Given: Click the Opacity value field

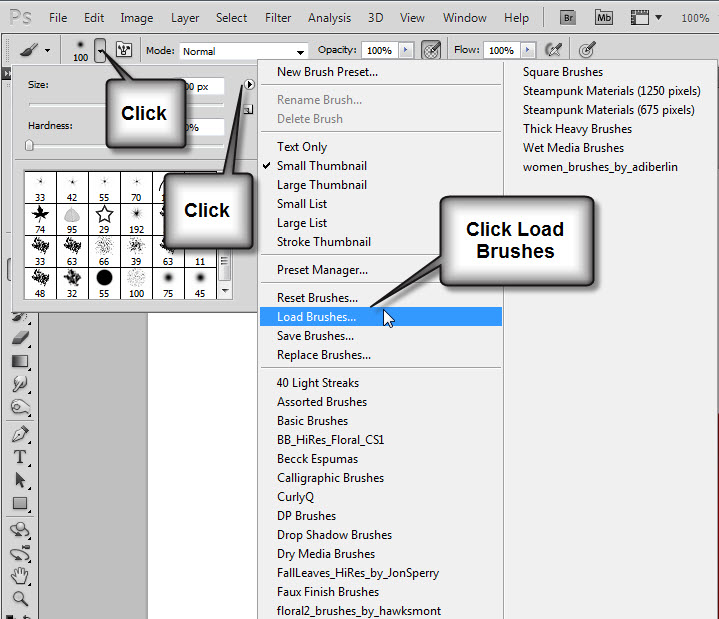Looking at the screenshot, I should [380, 50].
